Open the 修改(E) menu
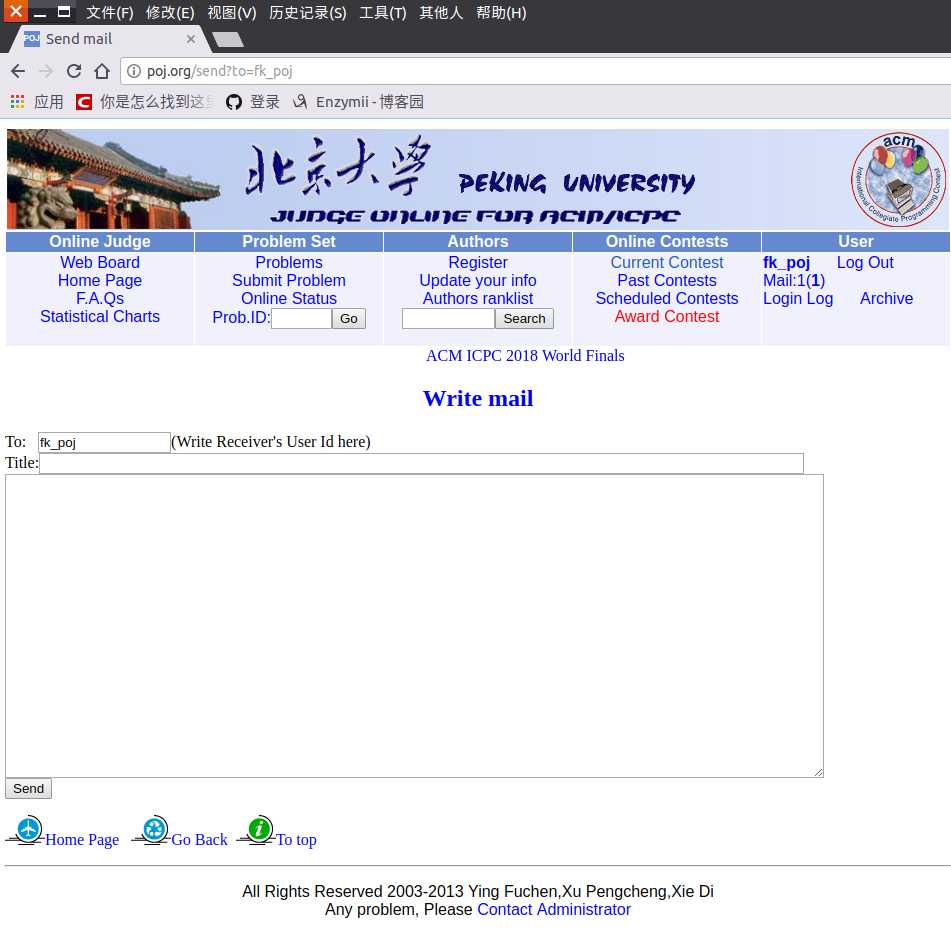This screenshot has width=951, height=935. [x=170, y=12]
